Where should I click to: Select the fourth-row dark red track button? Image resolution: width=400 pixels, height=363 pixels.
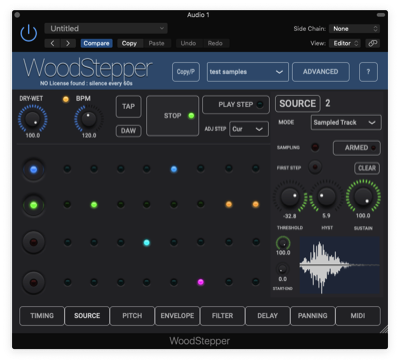33,283
